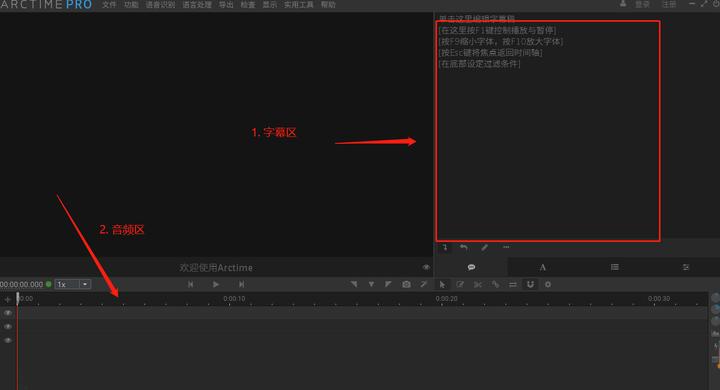Open the 功能 menu

(x=131, y=5)
